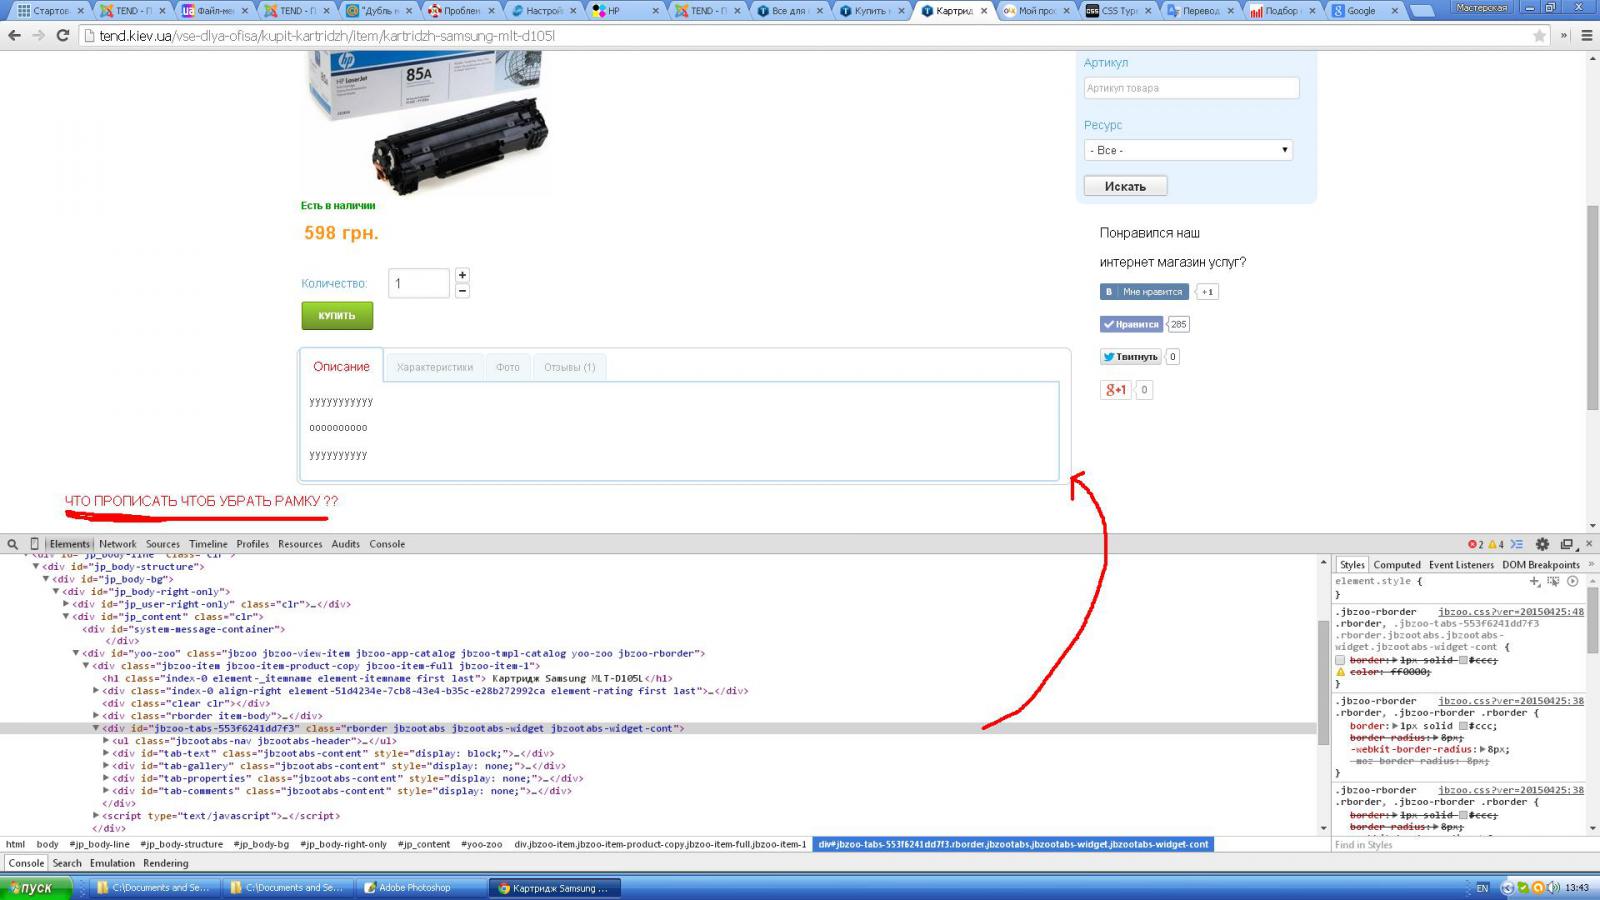The image size is (1600, 900).
Task: Open the Resources panel tab
Action: 300,544
